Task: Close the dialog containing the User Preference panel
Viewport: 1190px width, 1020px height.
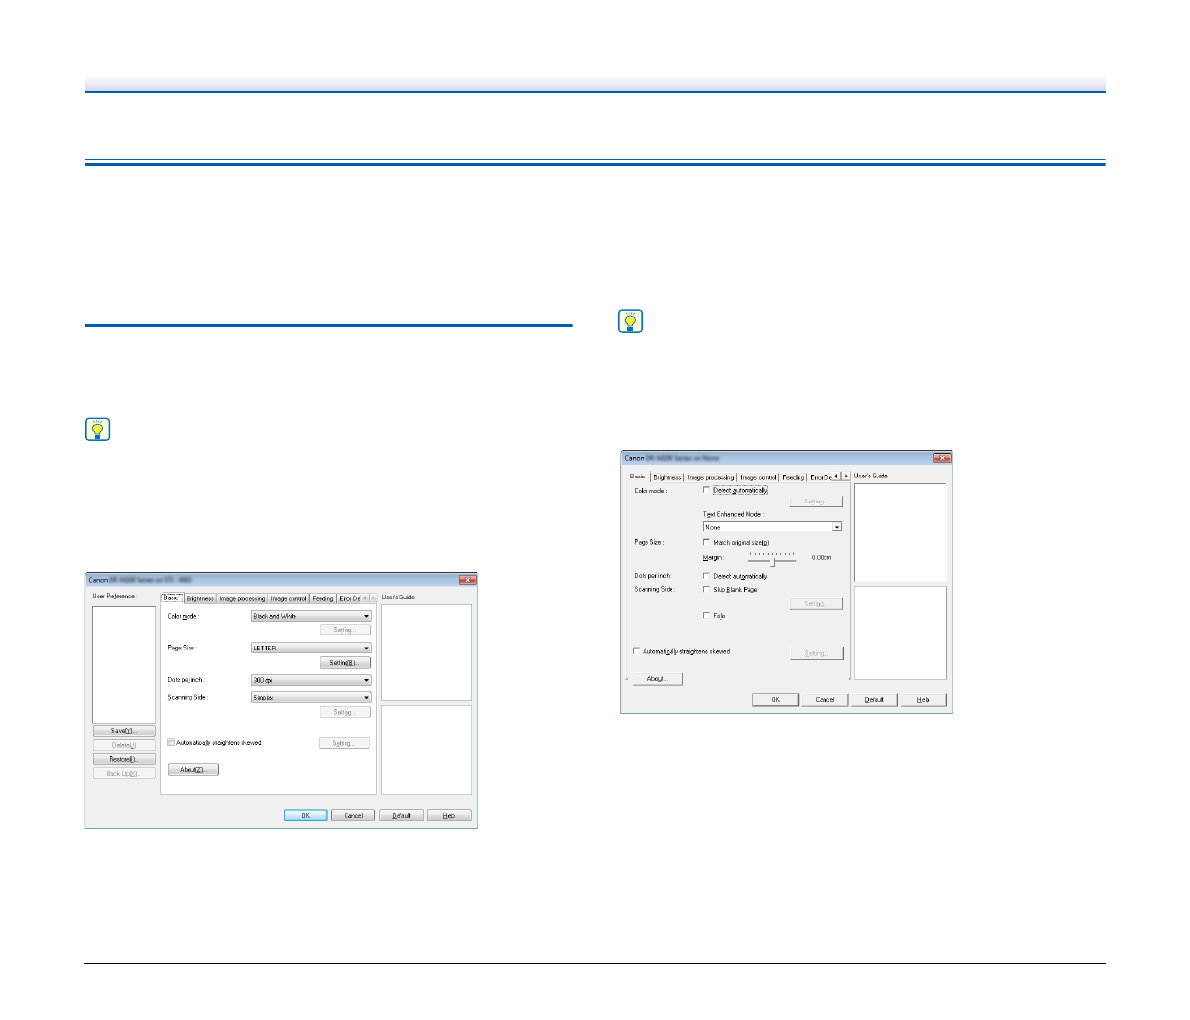Action: (x=467, y=580)
